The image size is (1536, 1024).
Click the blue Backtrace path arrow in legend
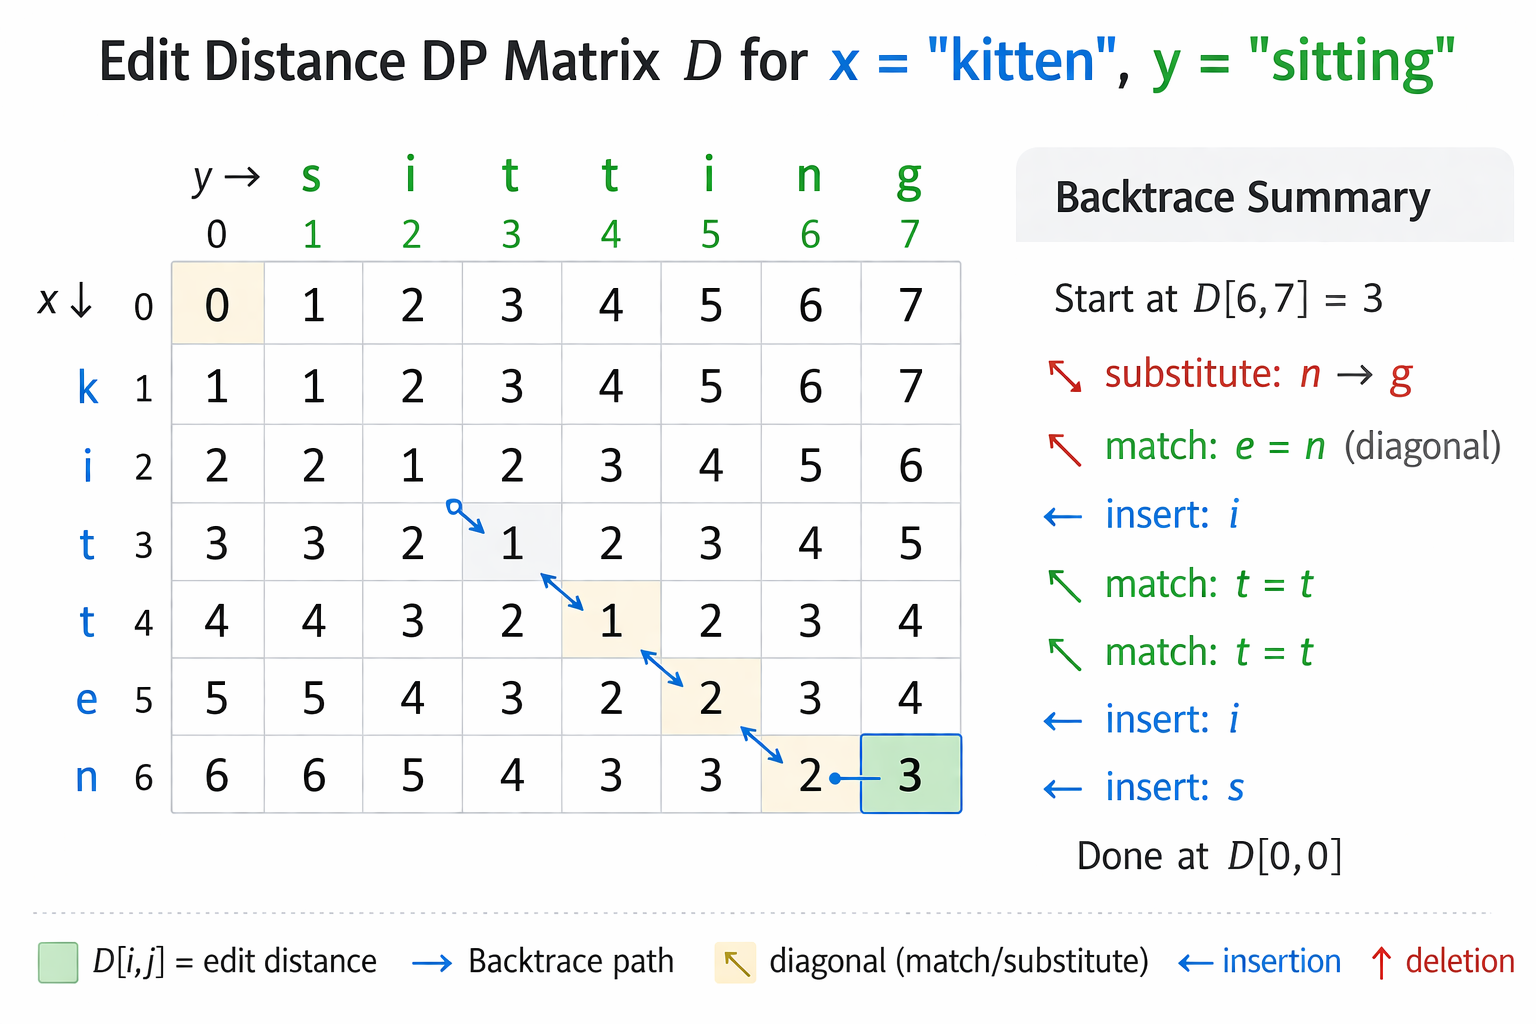(x=432, y=963)
